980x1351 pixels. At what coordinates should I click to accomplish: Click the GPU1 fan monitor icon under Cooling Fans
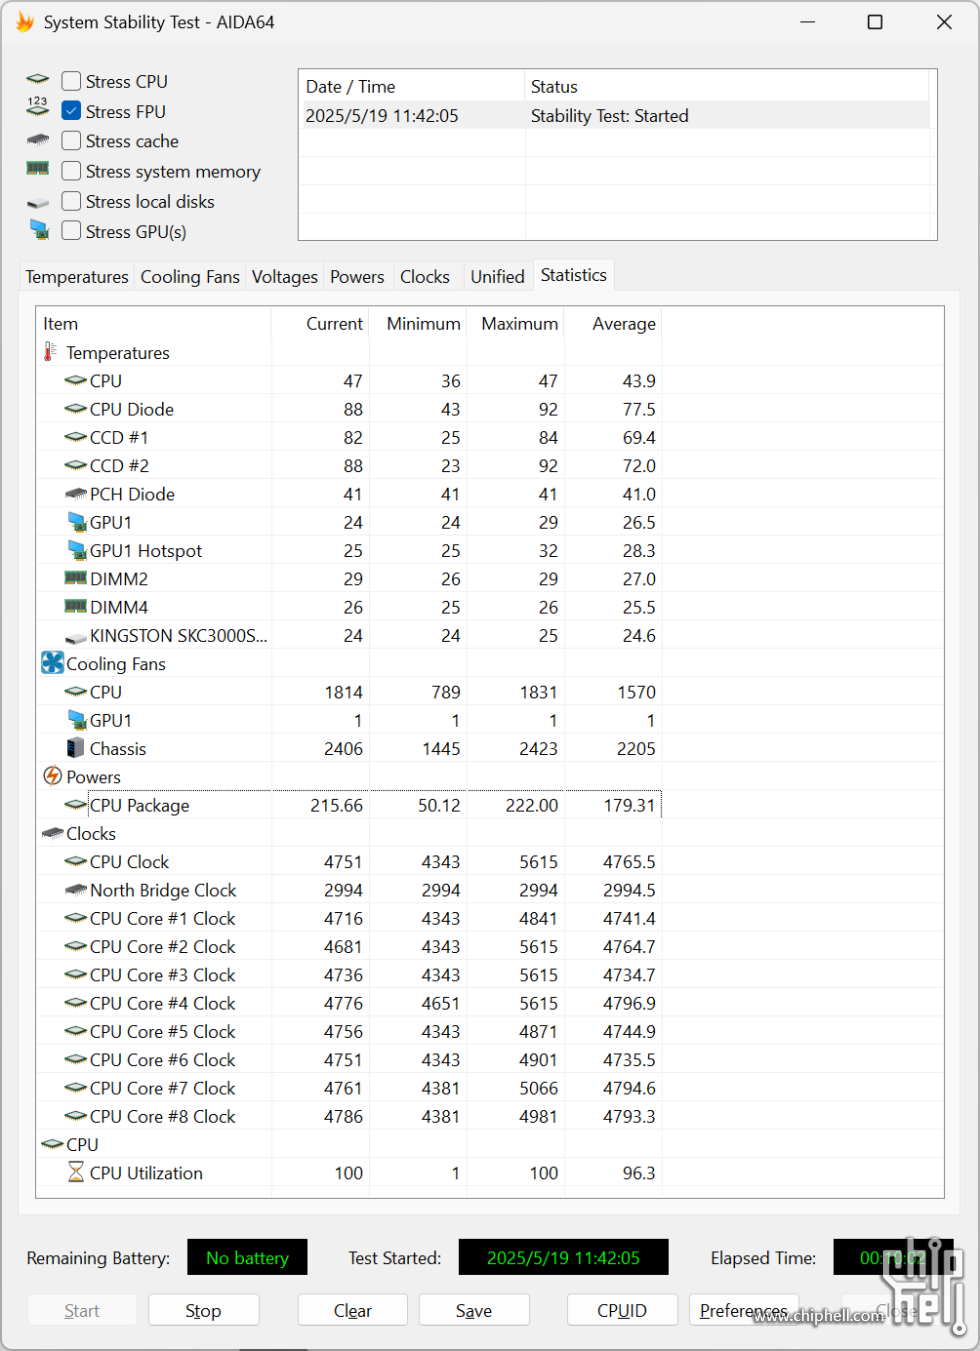click(x=76, y=720)
